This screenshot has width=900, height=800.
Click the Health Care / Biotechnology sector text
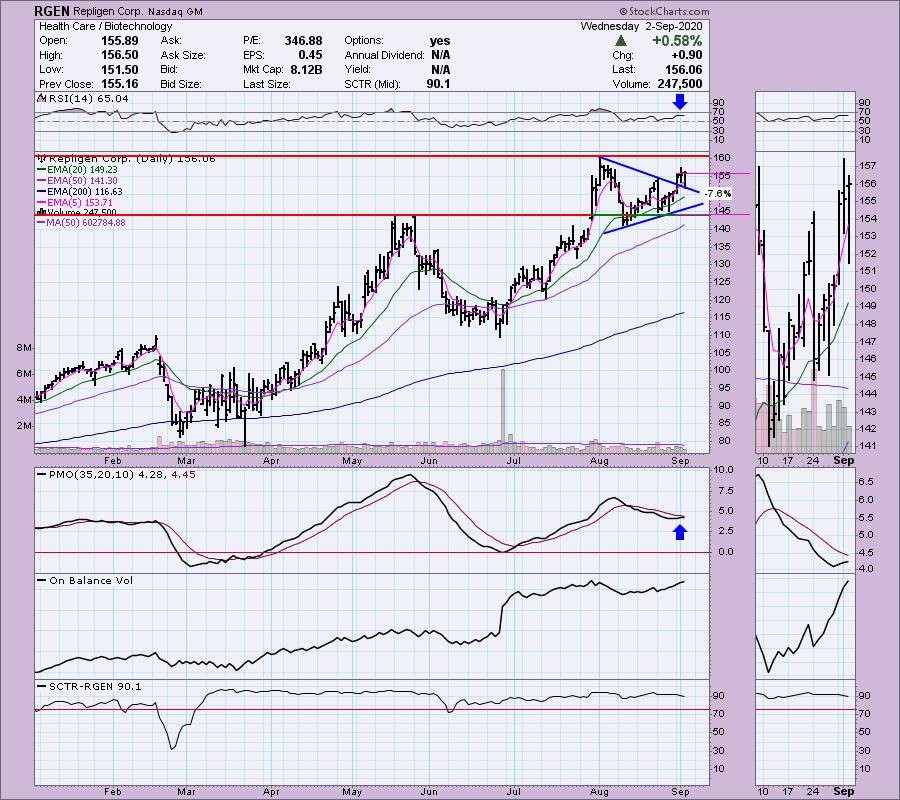tap(106, 26)
